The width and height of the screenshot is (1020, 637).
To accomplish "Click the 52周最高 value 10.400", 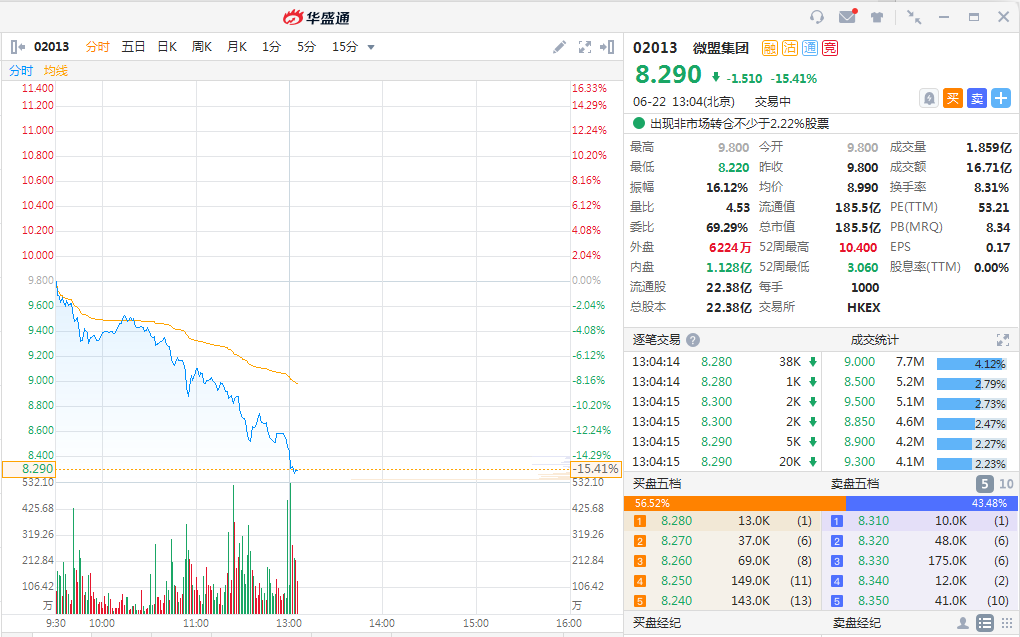I will pos(858,247).
